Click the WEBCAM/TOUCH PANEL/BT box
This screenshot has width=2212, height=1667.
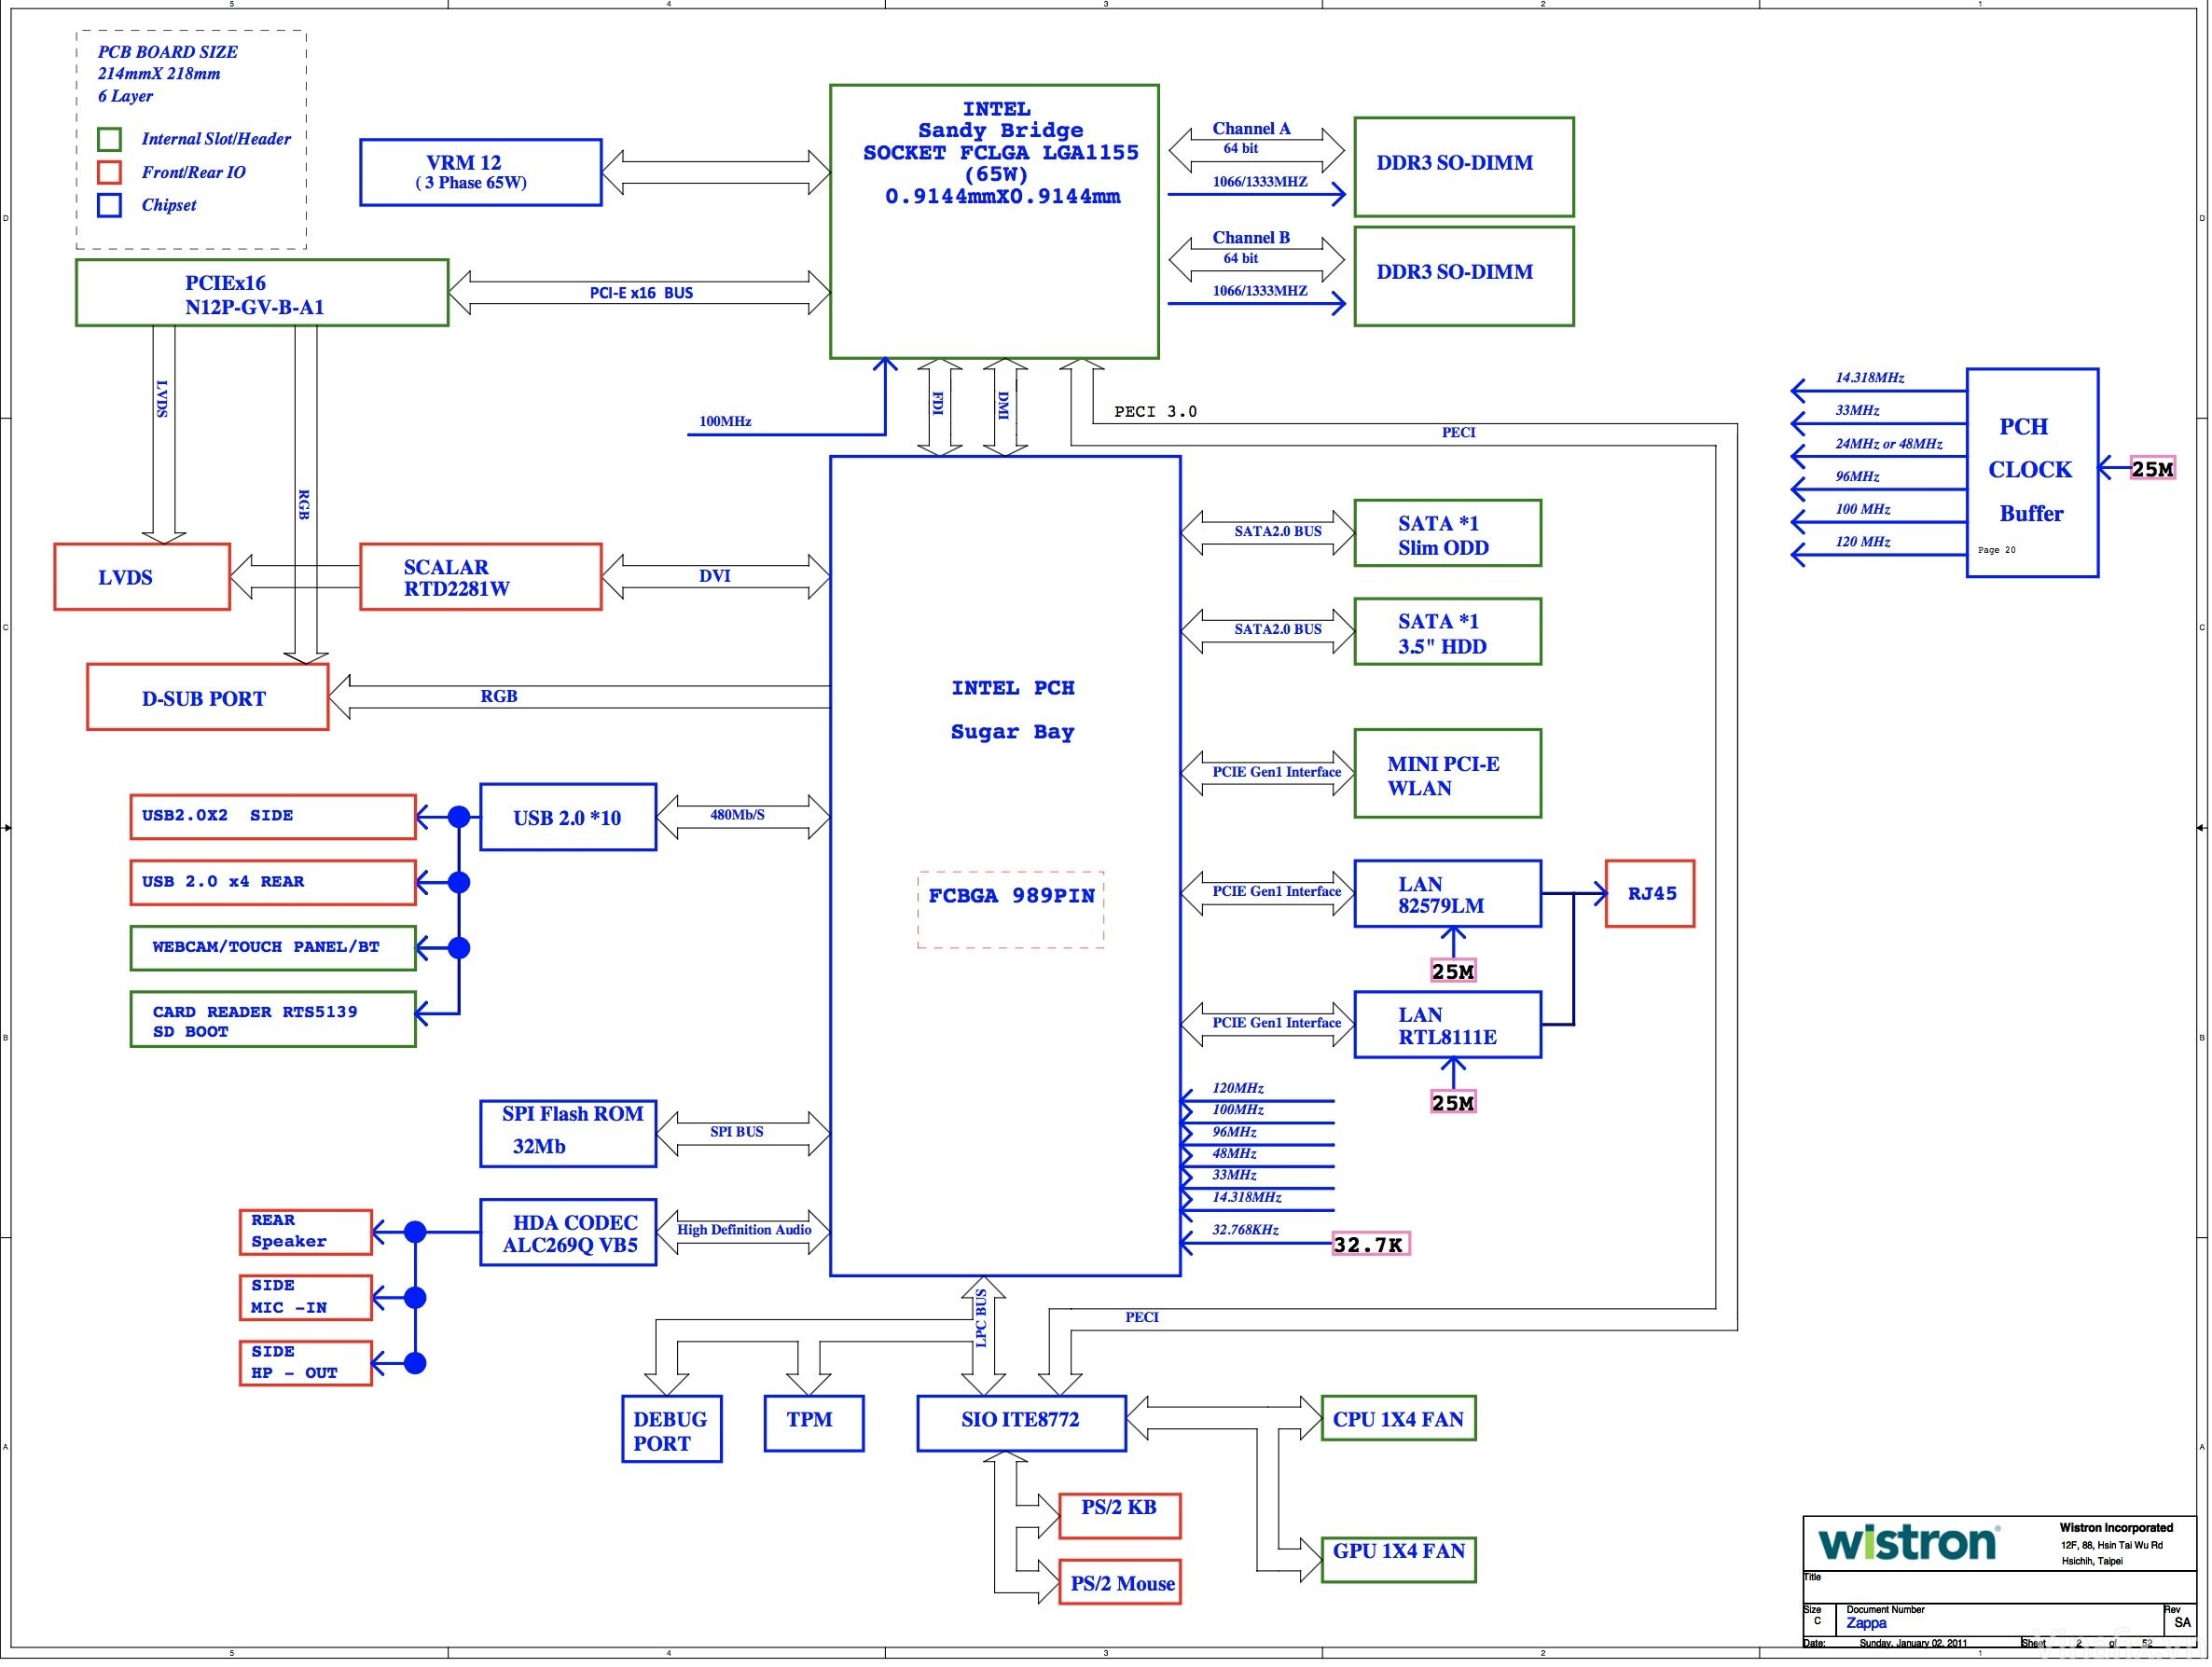[273, 948]
